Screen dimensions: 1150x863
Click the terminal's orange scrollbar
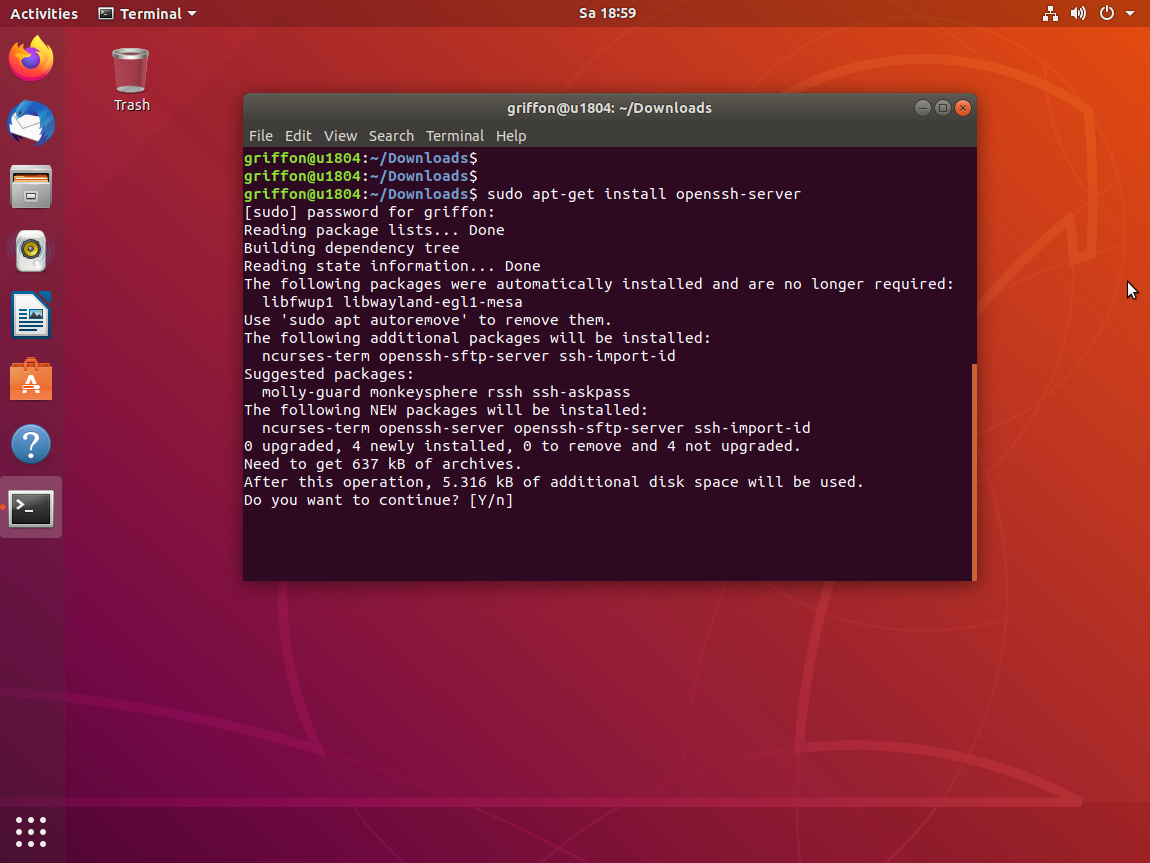[x=973, y=471]
